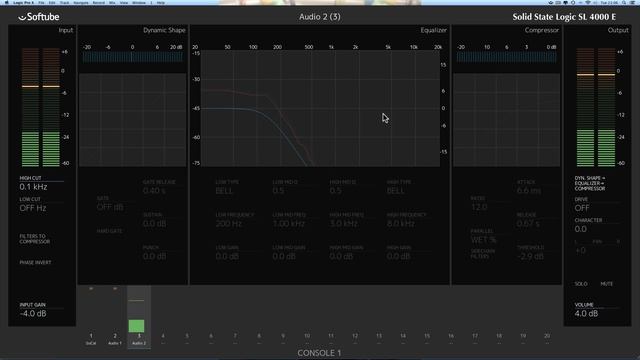The height and width of the screenshot is (360, 640).
Task: Open the Help menu in menu bar
Action: 161,2
